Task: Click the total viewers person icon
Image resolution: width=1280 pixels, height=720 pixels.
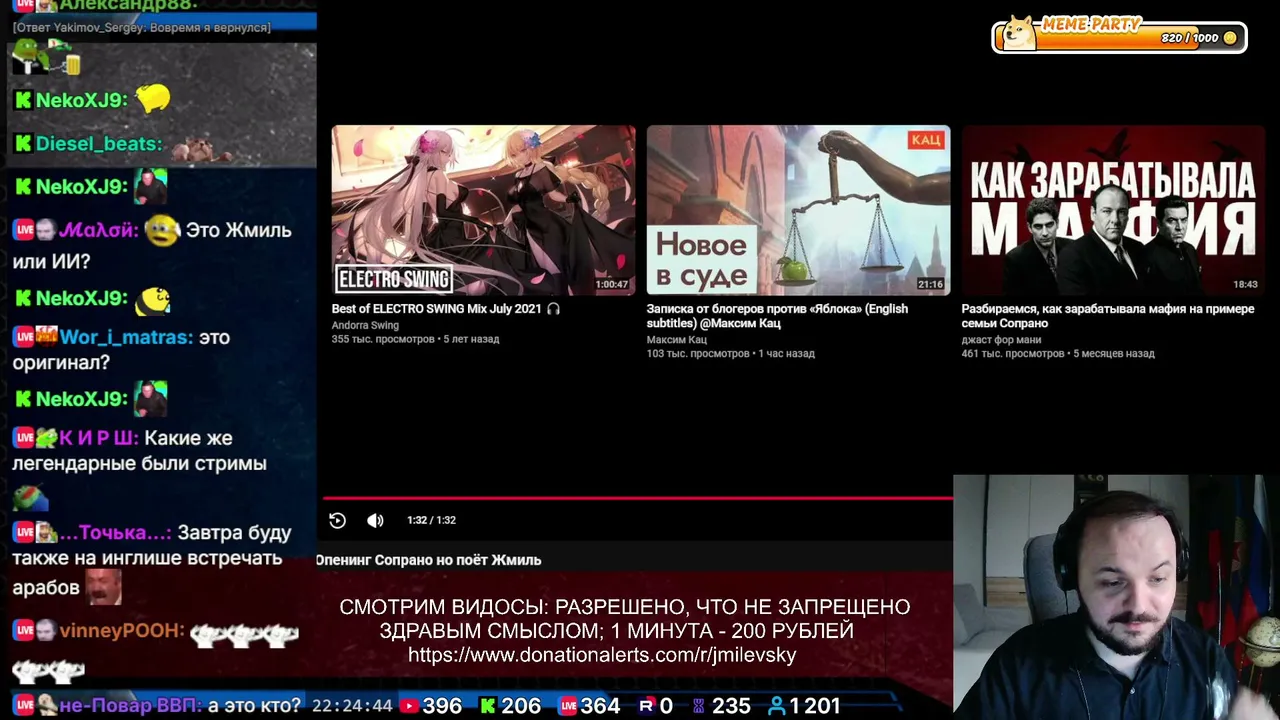Action: pos(776,706)
